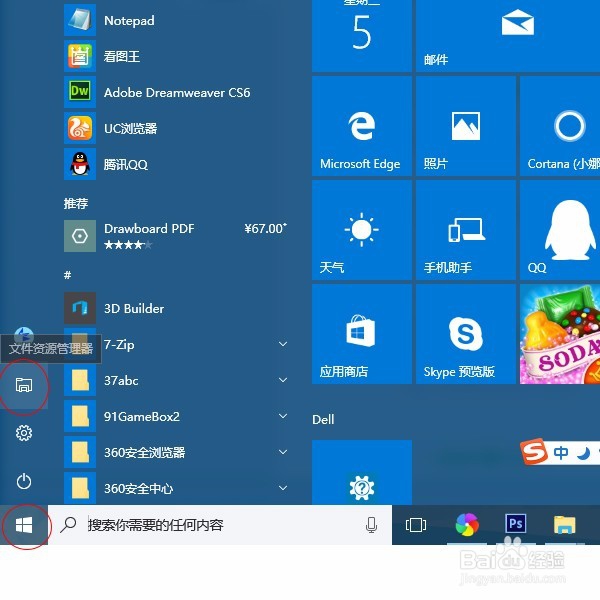The image size is (600, 600).
Task: Open the Cortana tile
Action: click(x=560, y=126)
